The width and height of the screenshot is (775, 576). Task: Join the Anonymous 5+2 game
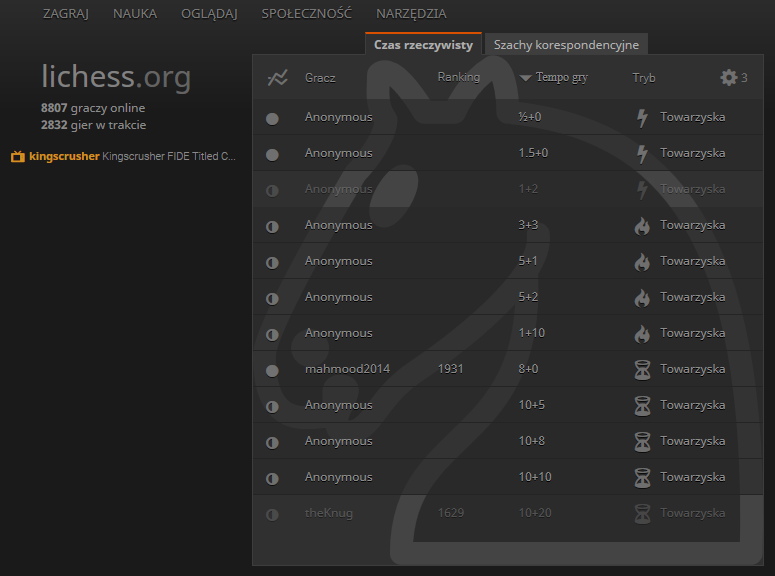[508, 297]
